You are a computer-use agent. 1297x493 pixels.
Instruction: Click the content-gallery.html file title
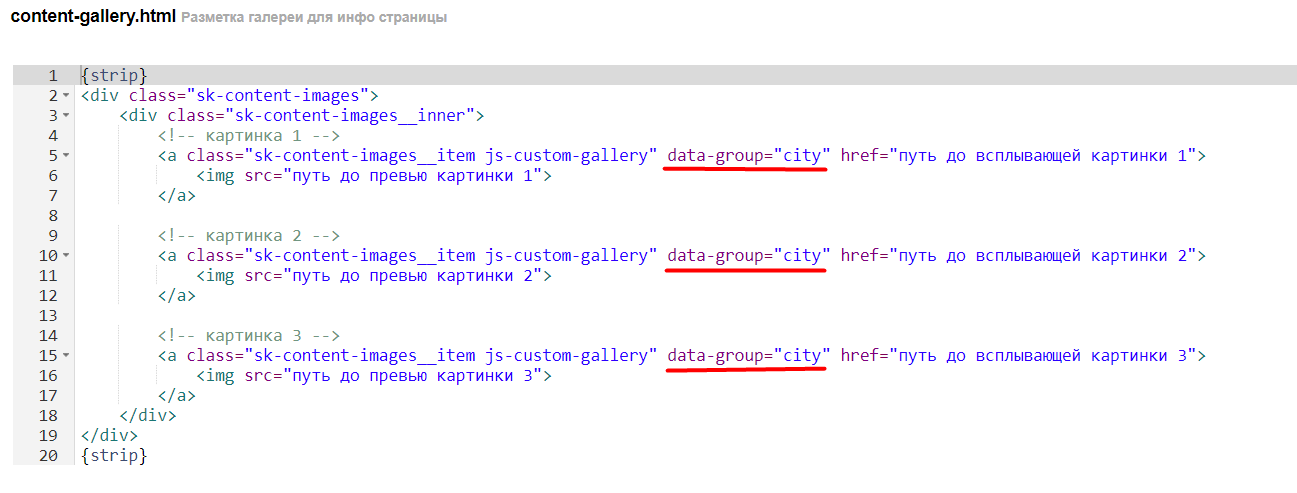pyautogui.click(x=93, y=17)
